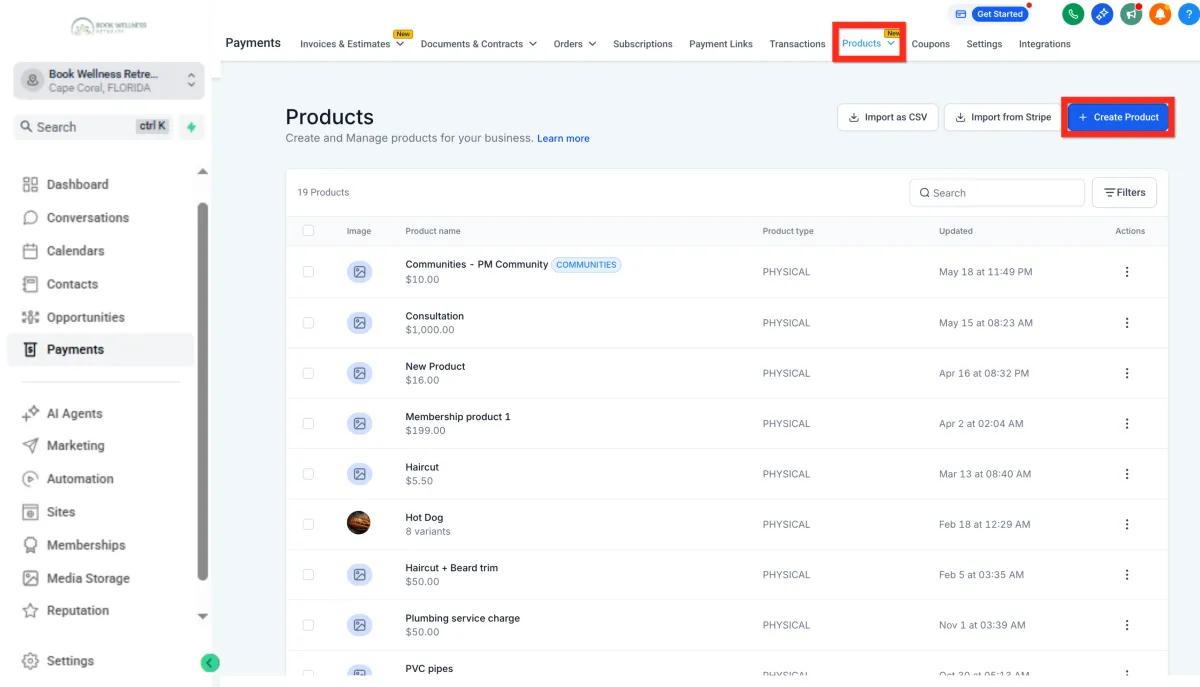Screen dimensions: 1200x687
Task: Click the green lightning bolt quick actions icon
Action: pos(191,127)
